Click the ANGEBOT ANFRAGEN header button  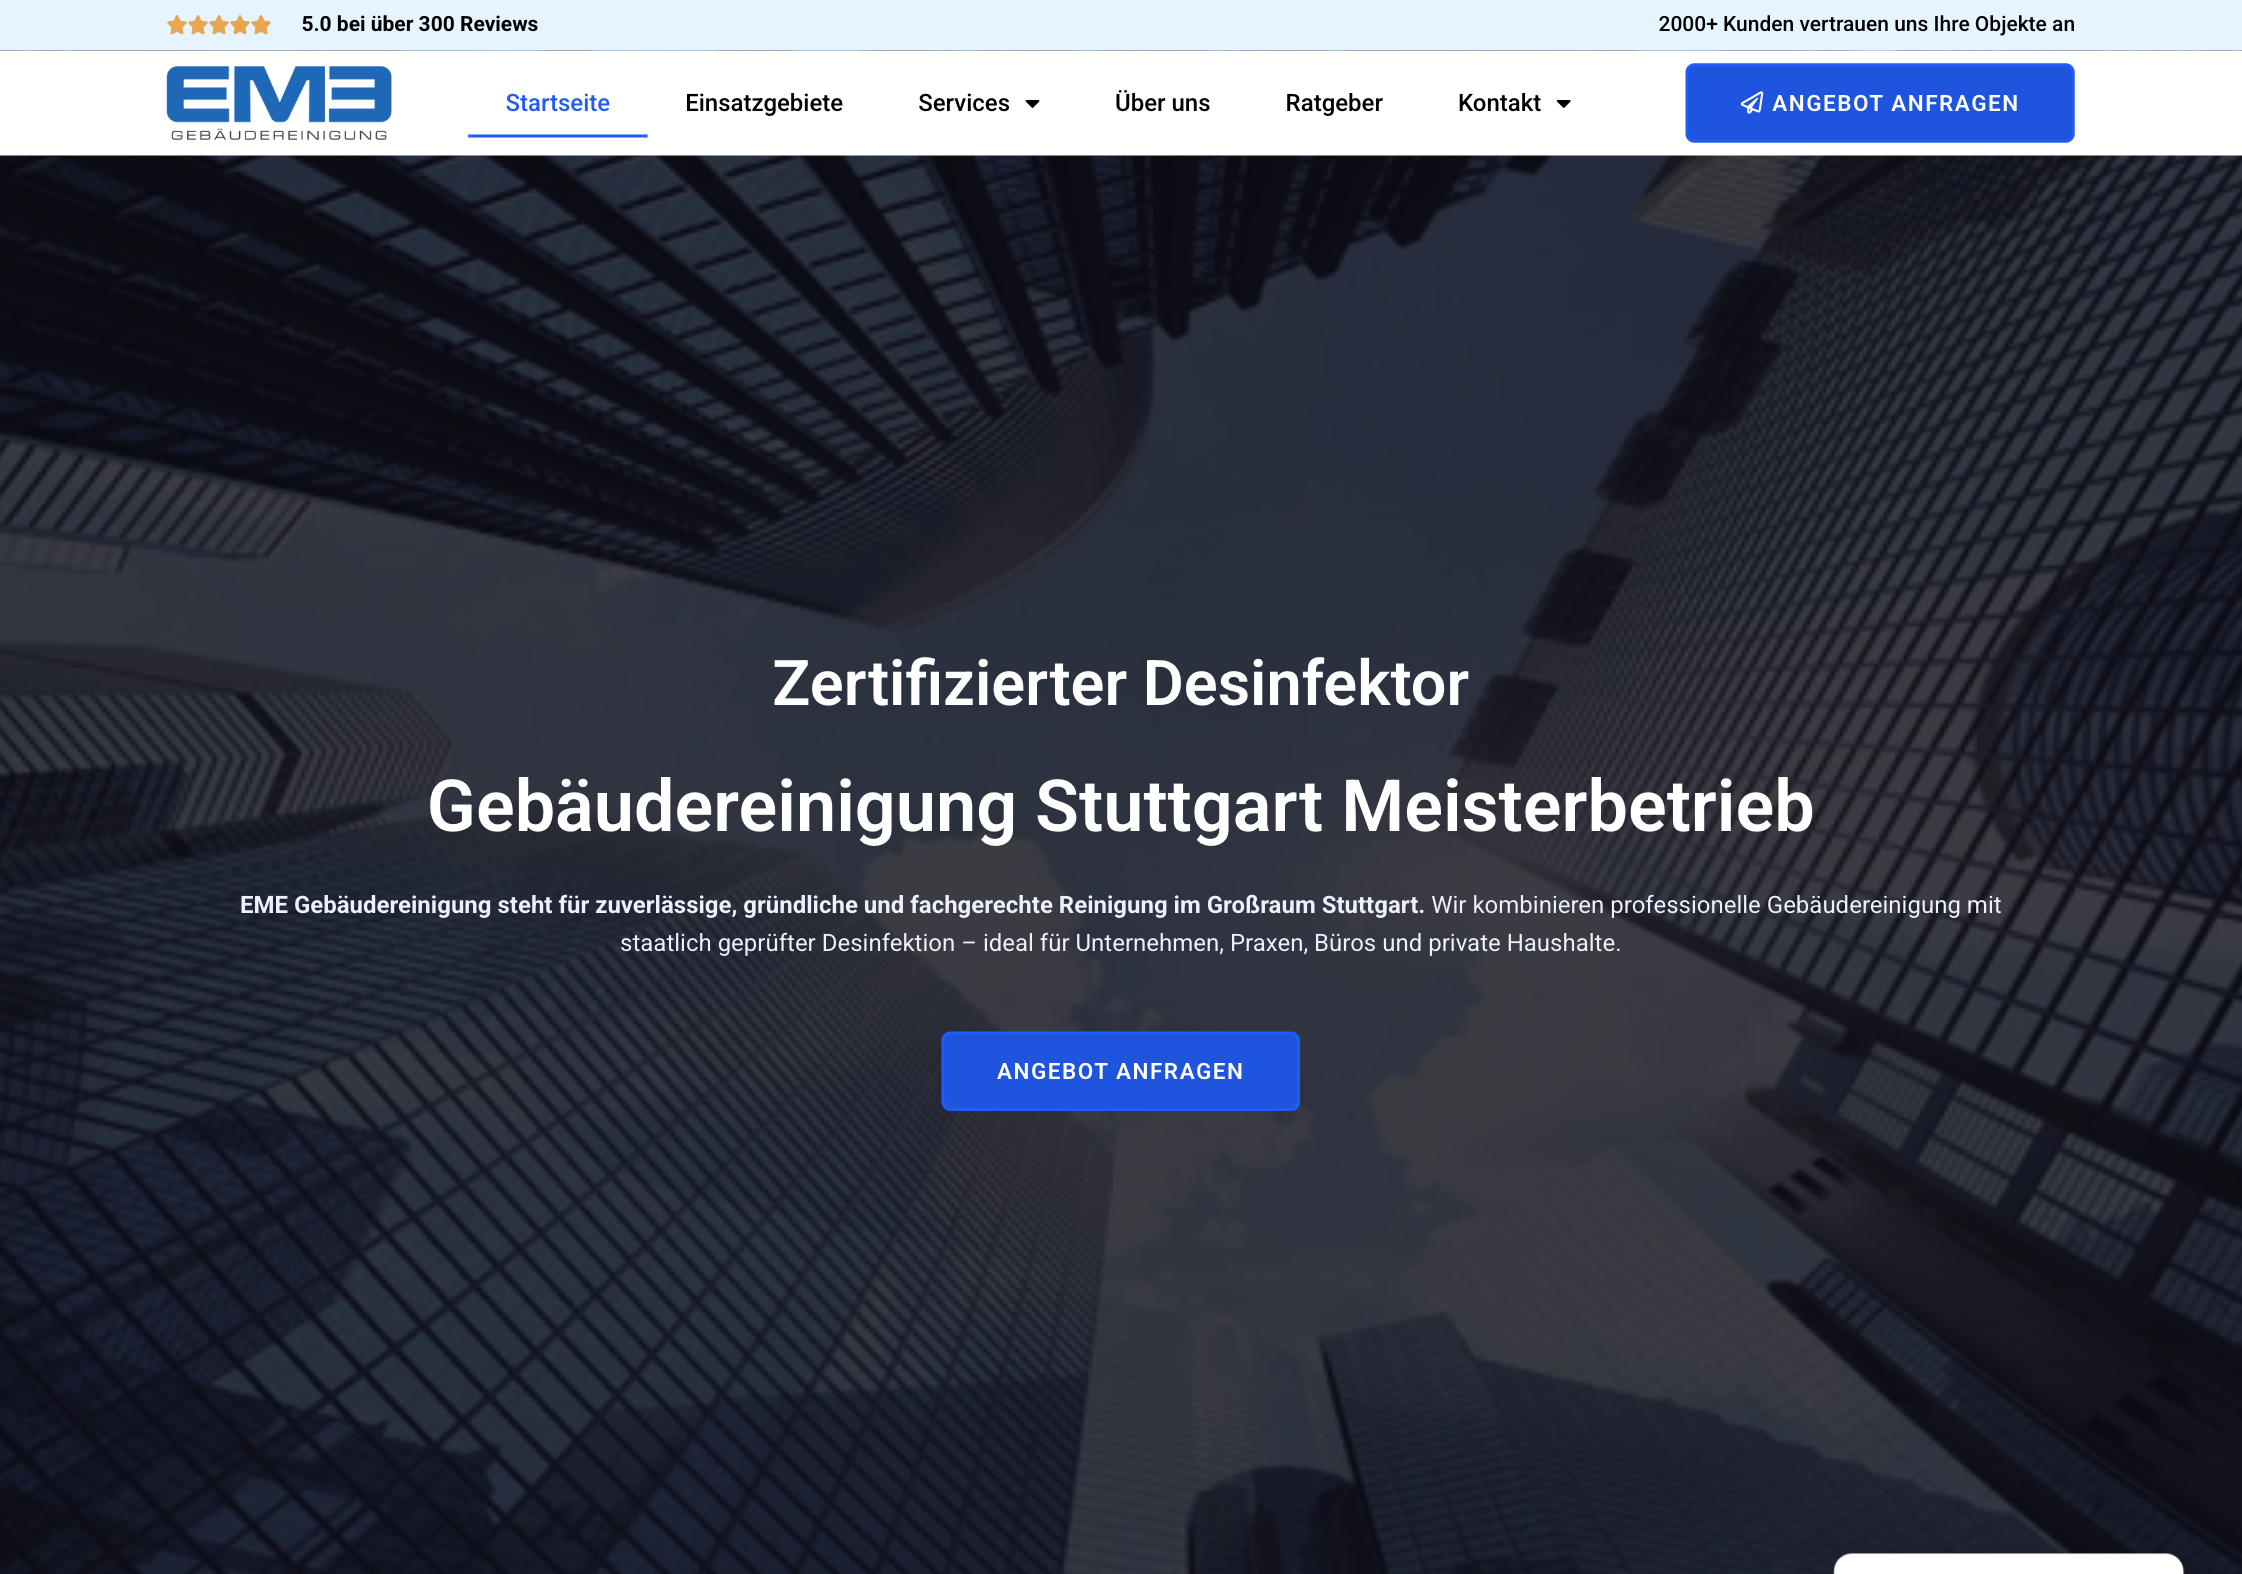click(x=1879, y=102)
